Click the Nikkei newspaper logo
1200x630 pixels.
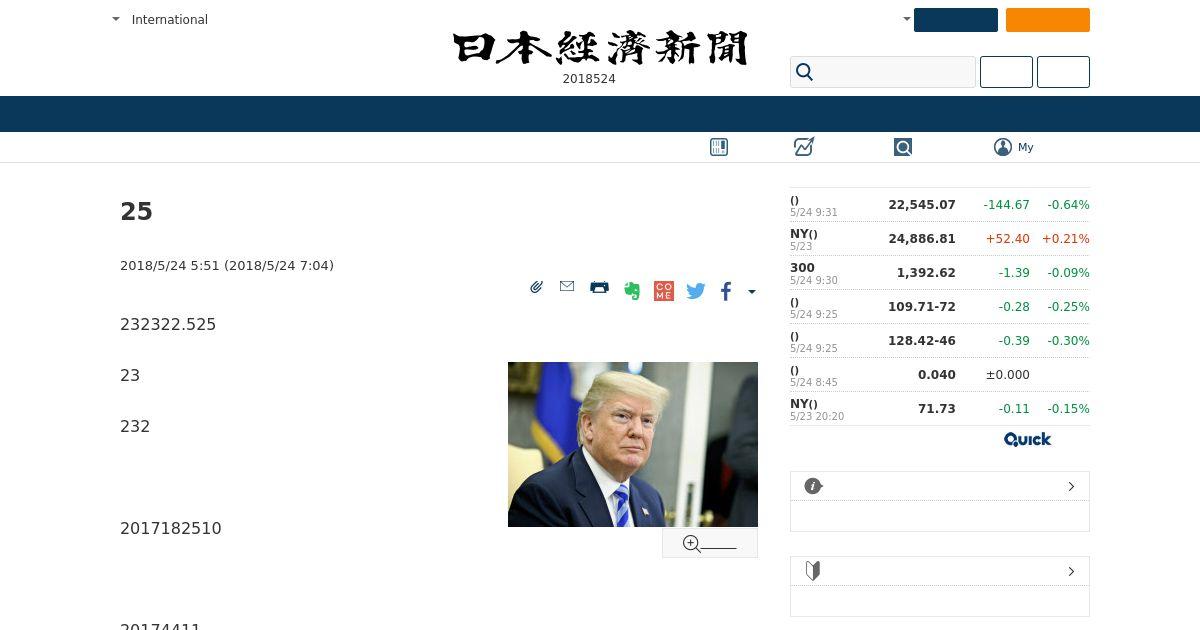coord(600,48)
